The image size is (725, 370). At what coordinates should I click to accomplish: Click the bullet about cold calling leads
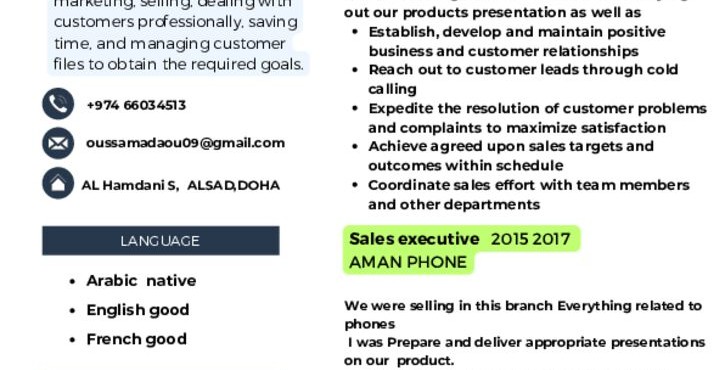click(523, 79)
